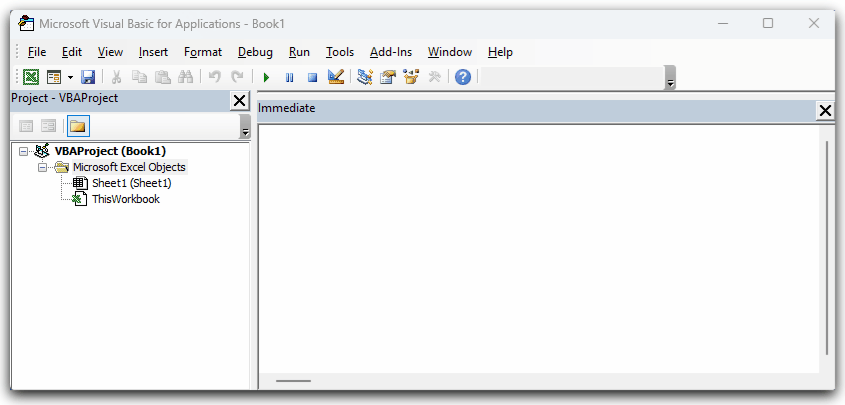
Task: Open the Edit menu
Action: 72,52
